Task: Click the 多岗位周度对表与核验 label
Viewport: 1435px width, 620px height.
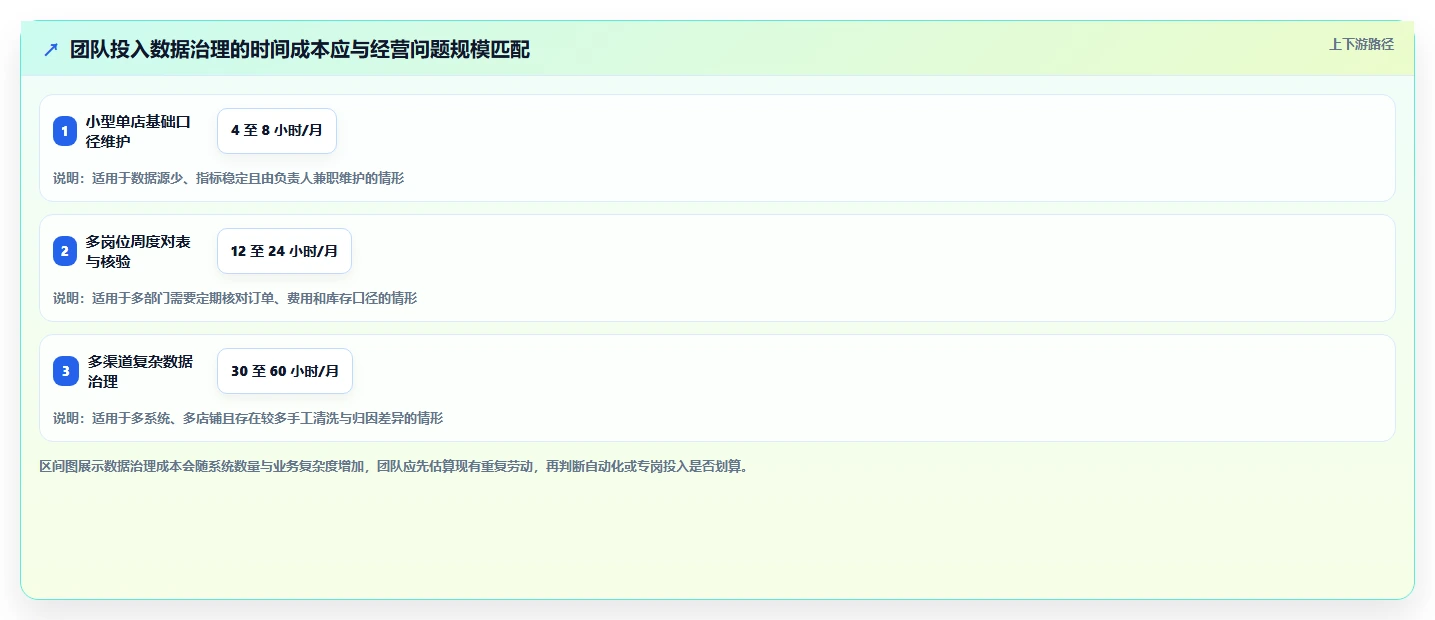Action: pos(138,251)
